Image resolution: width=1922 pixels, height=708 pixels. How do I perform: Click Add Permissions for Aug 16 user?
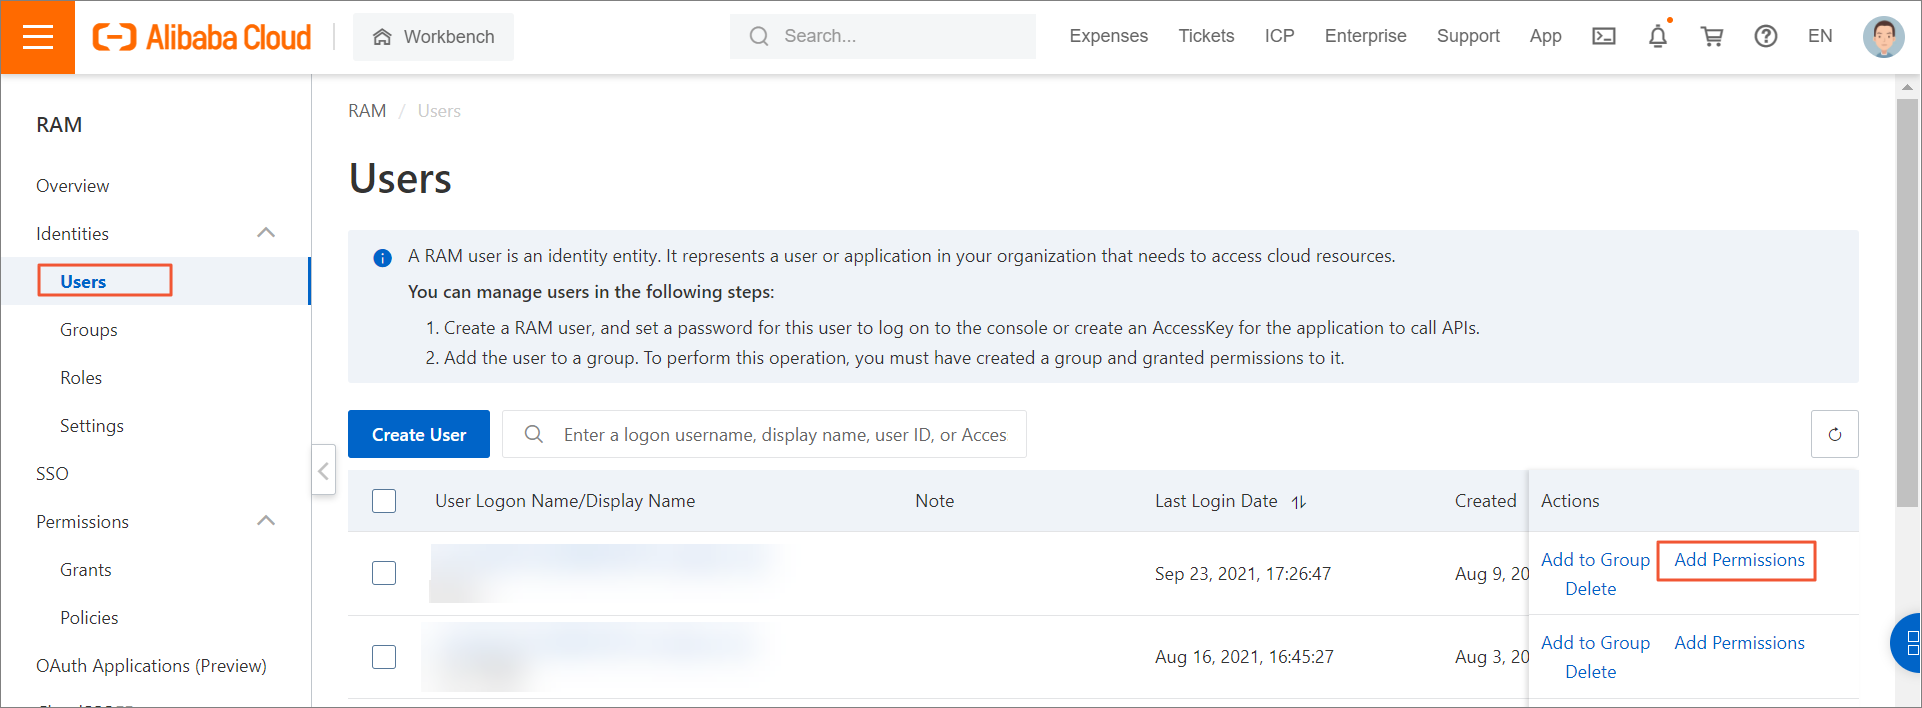pos(1739,643)
